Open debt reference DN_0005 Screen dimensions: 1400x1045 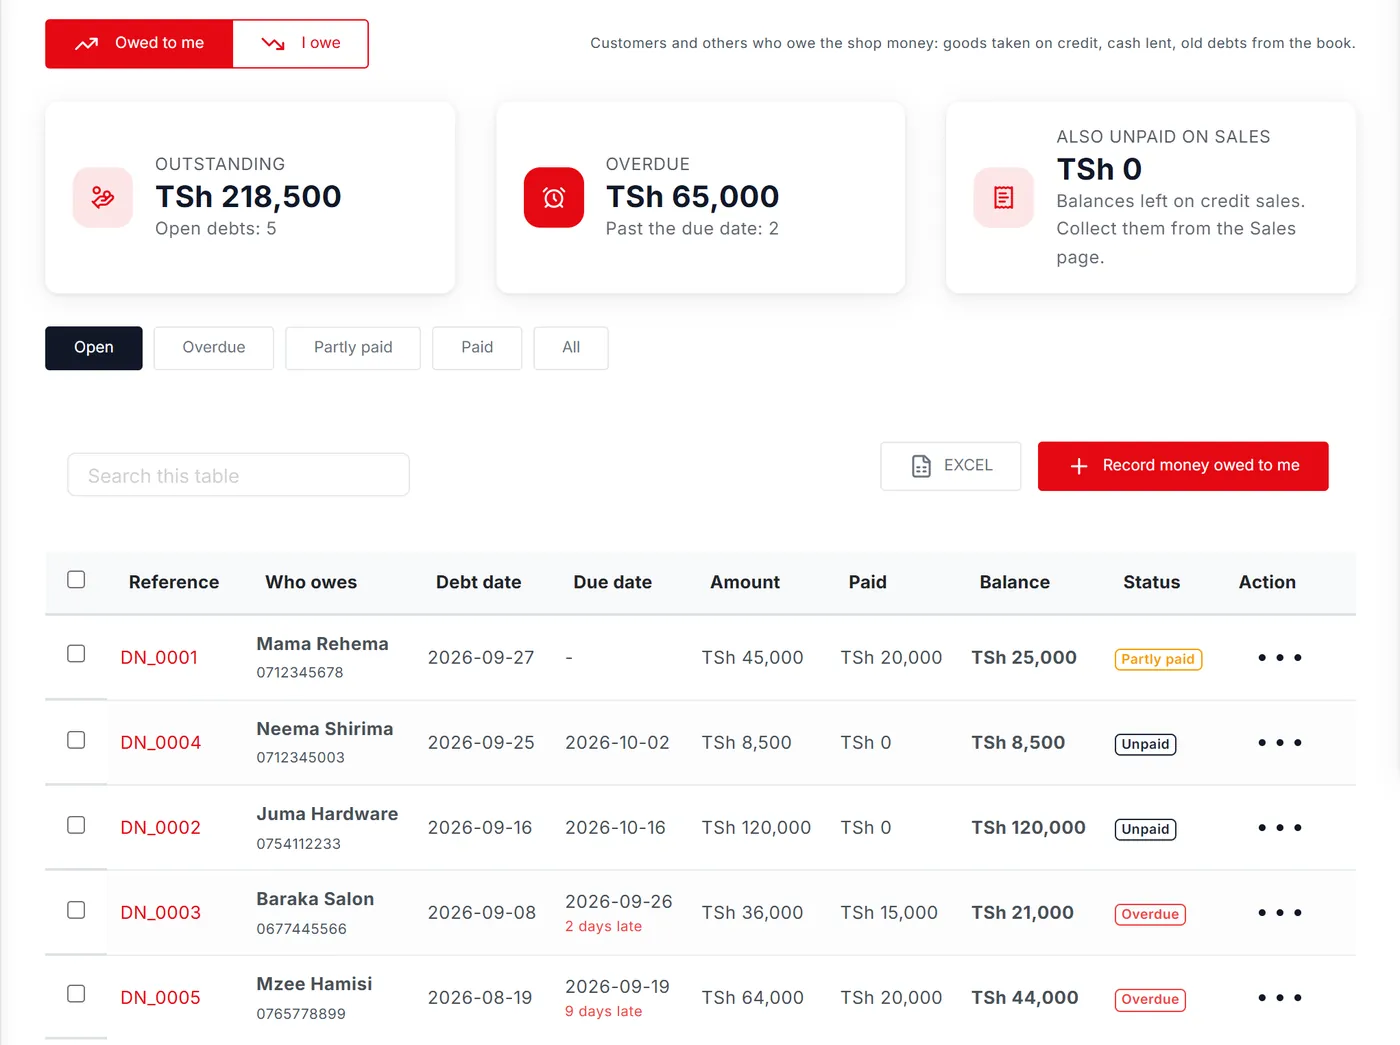(x=161, y=998)
